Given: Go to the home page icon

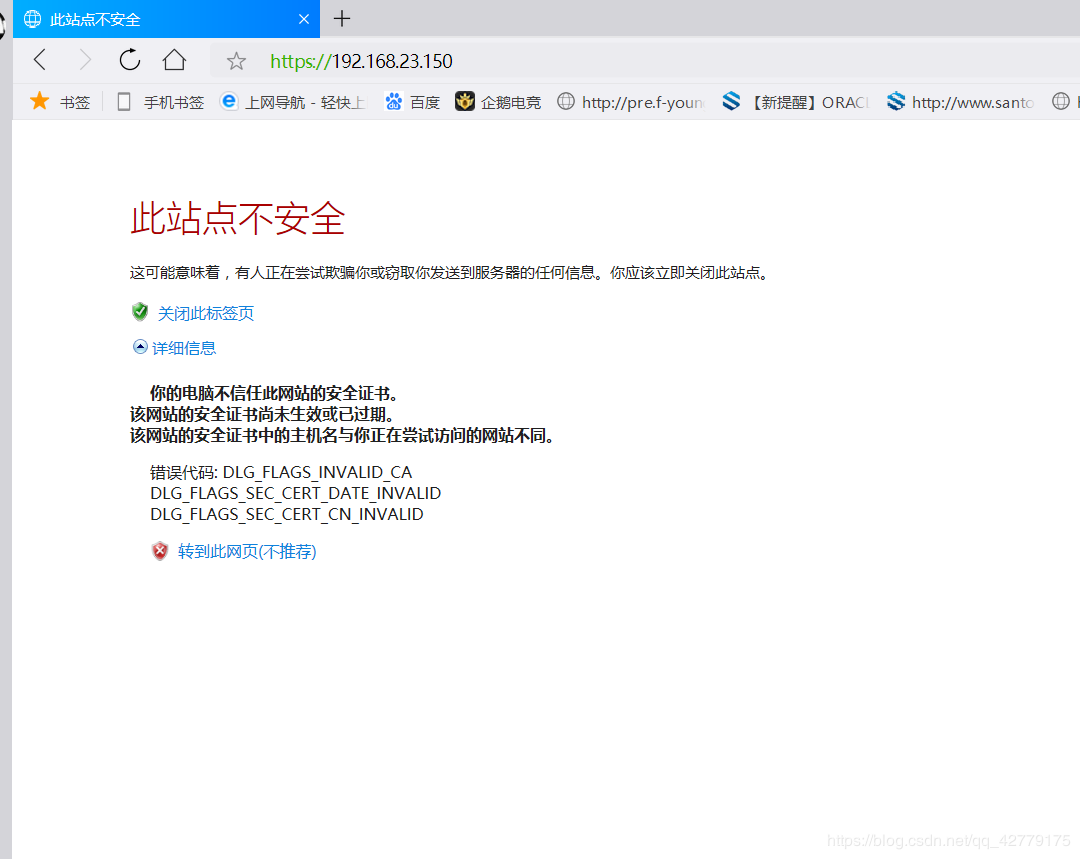Looking at the screenshot, I should [174, 60].
